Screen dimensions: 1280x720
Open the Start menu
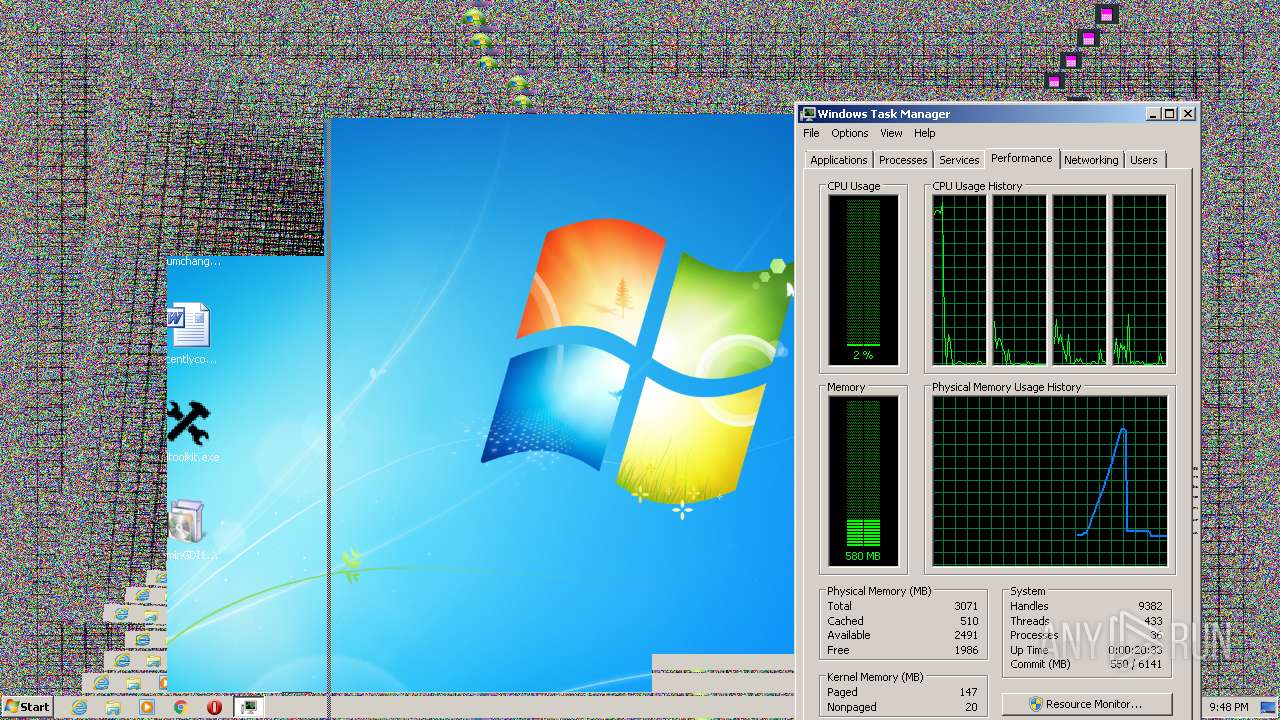(x=27, y=707)
